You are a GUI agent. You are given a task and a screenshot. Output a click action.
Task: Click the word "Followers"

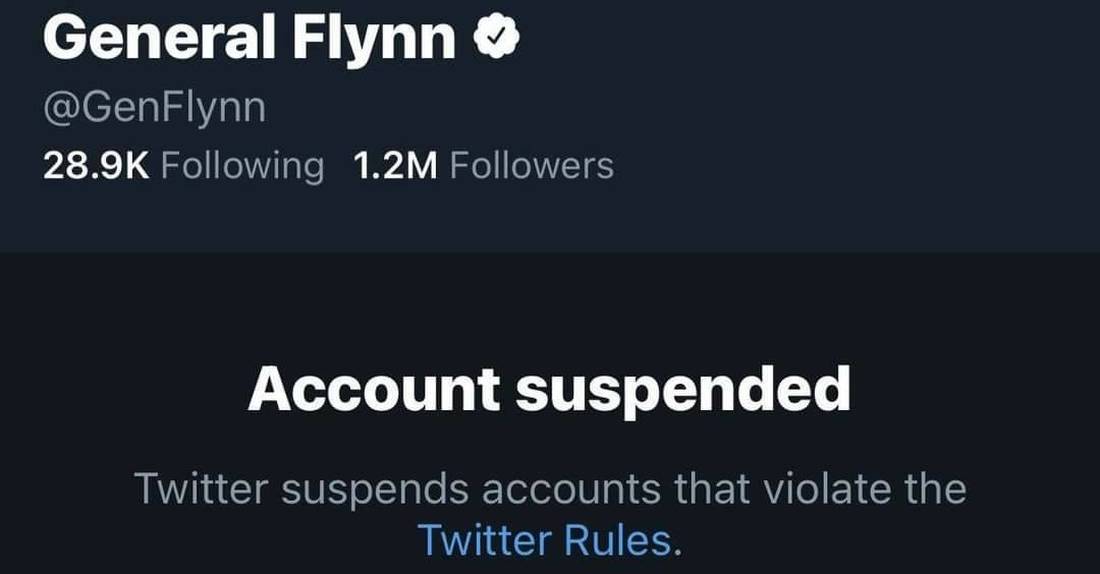pos(532,165)
